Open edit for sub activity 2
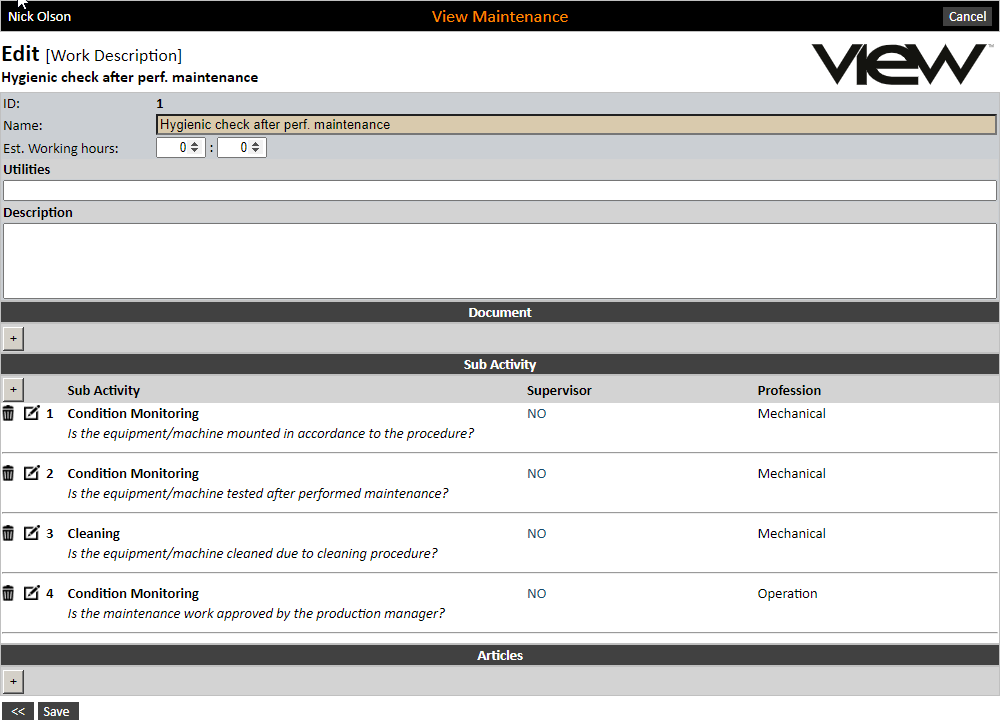 31,473
